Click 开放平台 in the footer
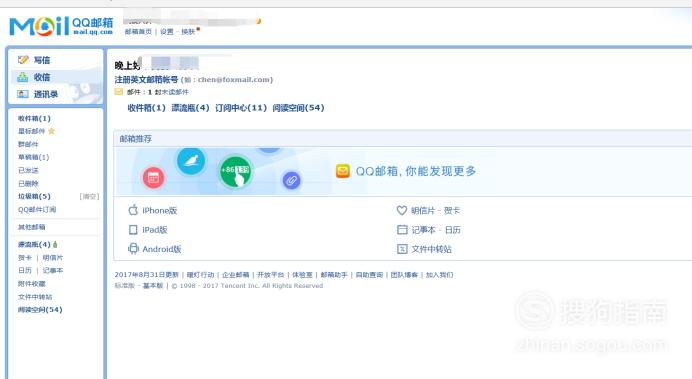692x379 pixels. click(271, 275)
